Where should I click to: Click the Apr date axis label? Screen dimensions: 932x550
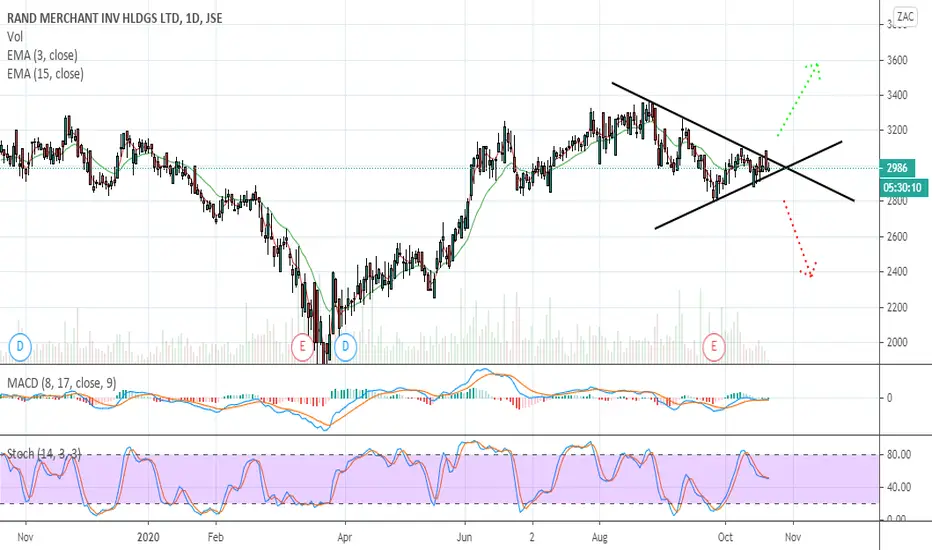[344, 538]
